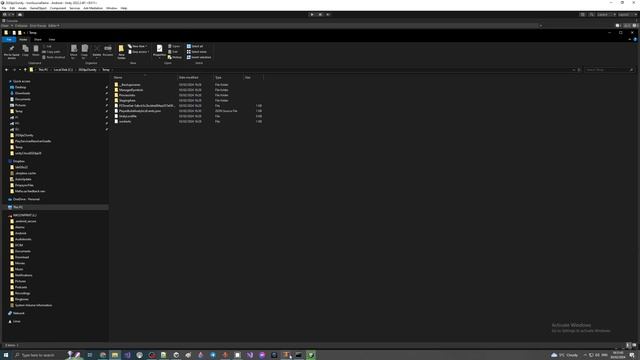Select the Home ribbon tab
The width and height of the screenshot is (640, 360).
coord(23,40)
